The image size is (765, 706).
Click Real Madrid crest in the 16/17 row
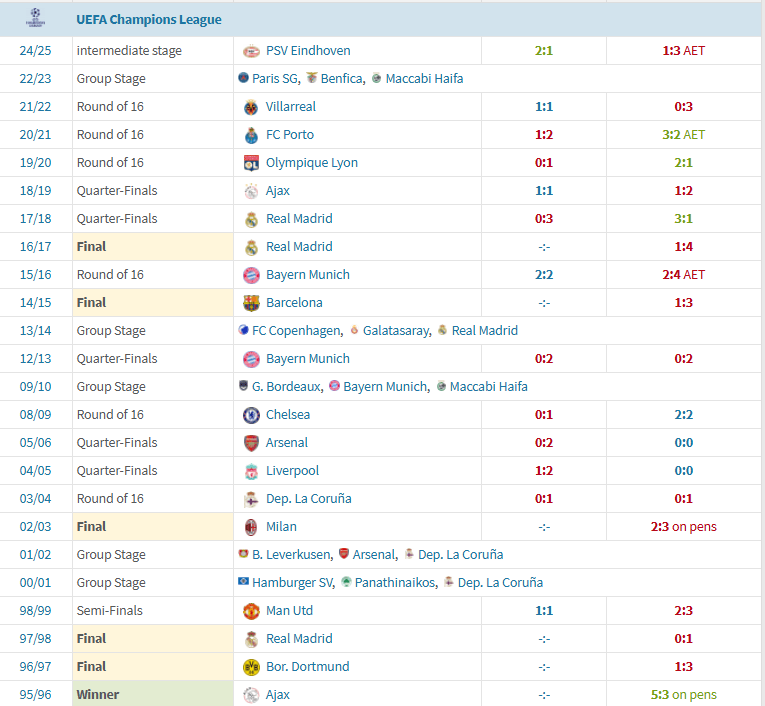click(x=251, y=247)
